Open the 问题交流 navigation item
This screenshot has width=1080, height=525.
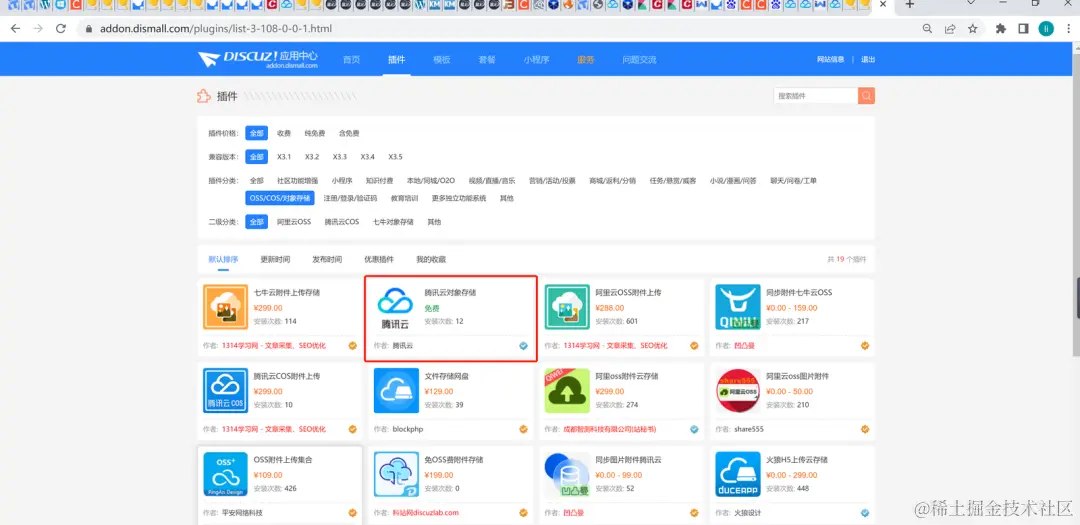[639, 59]
